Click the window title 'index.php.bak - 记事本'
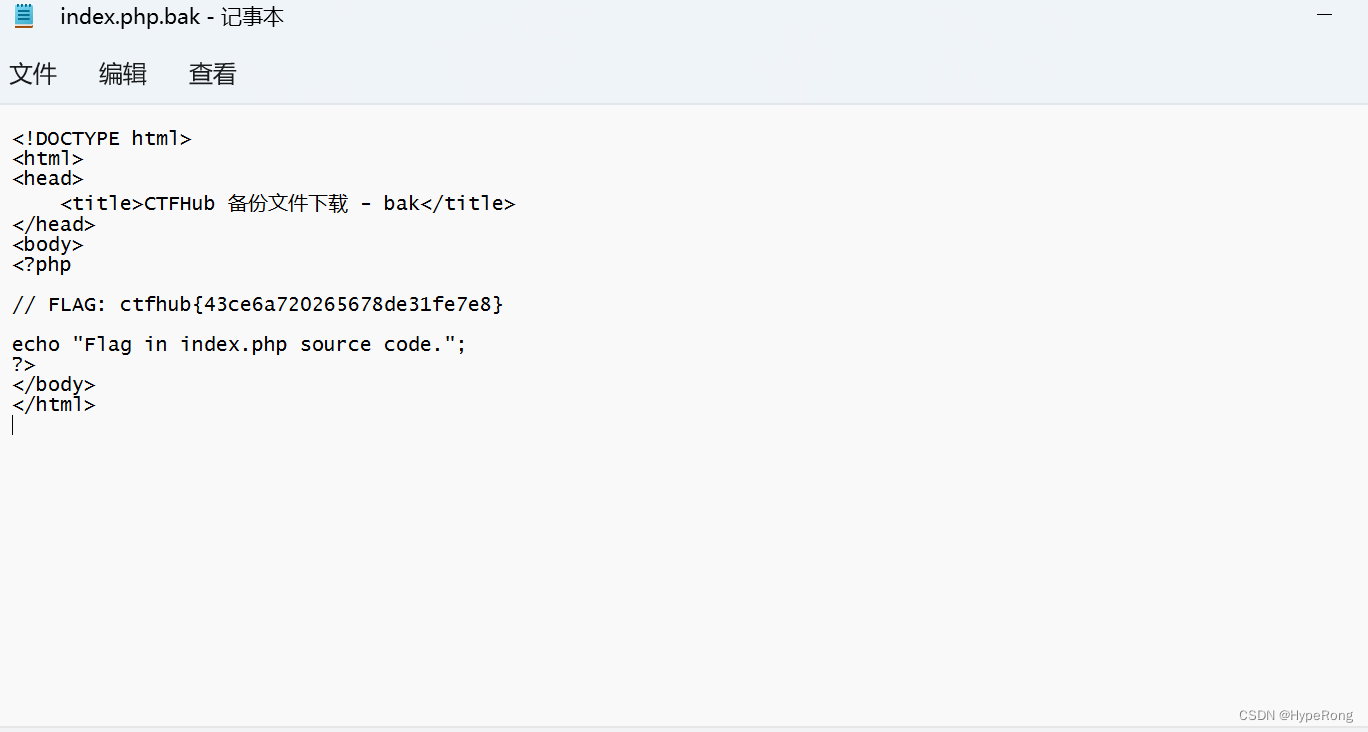Screen dimensions: 1368x732 [x=172, y=17]
